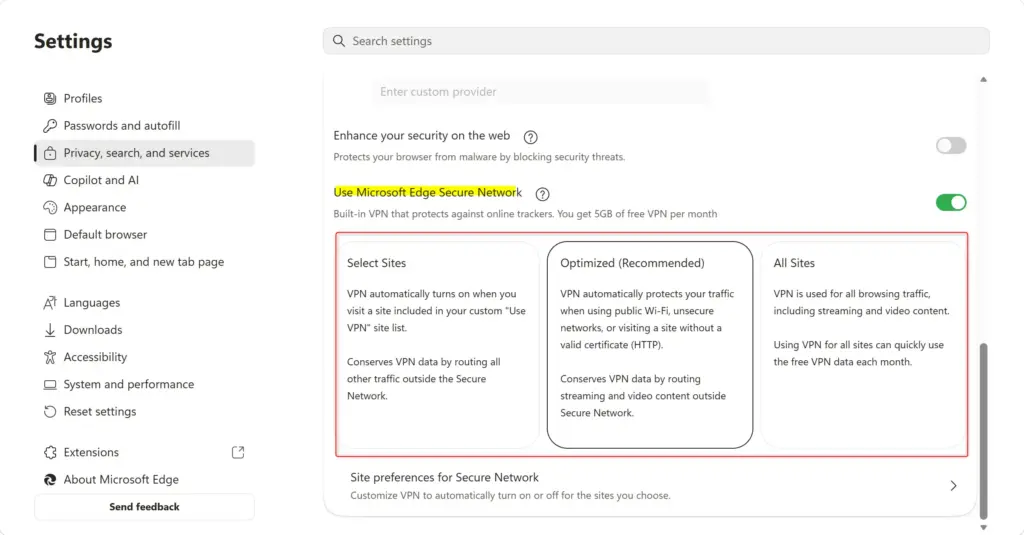Viewport: 1024px width, 535px height.
Task: Open help icon next to Secure Network
Action: [542, 194]
